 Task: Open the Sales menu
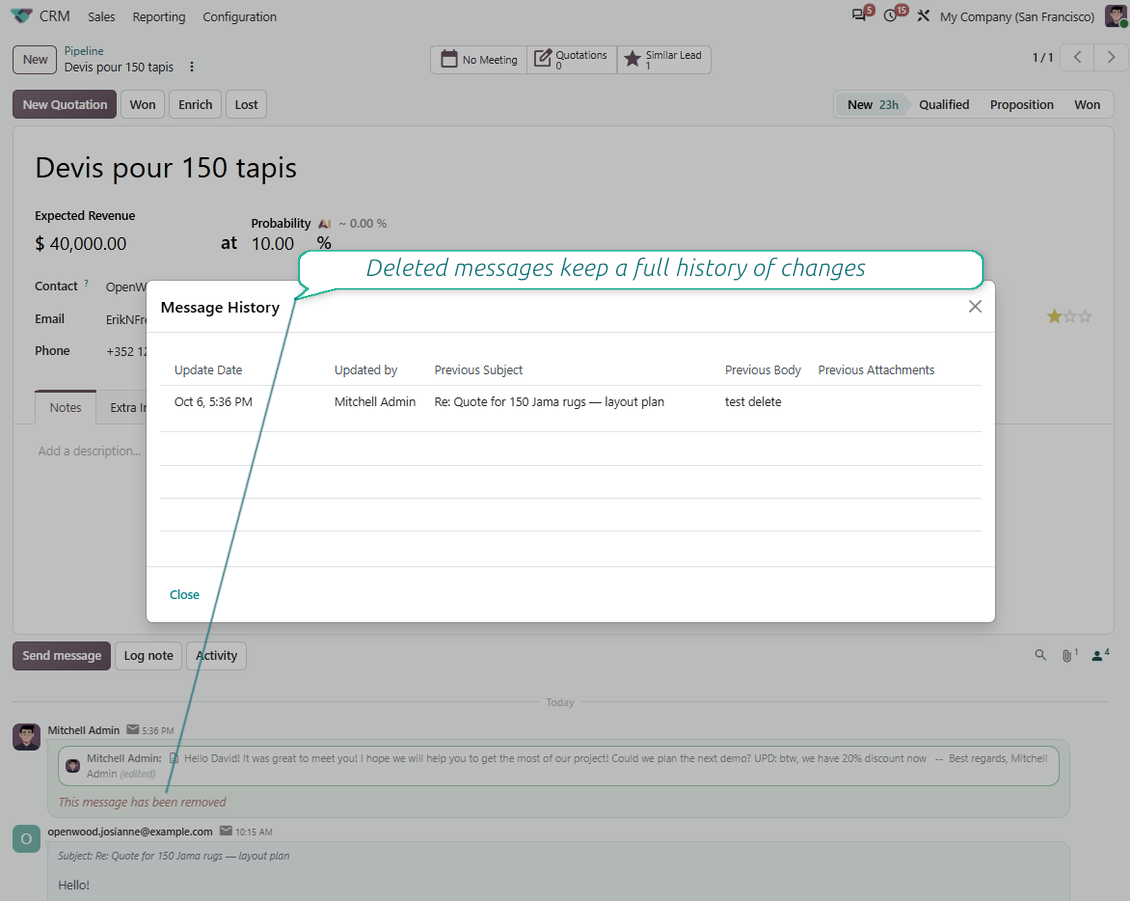tap(102, 17)
